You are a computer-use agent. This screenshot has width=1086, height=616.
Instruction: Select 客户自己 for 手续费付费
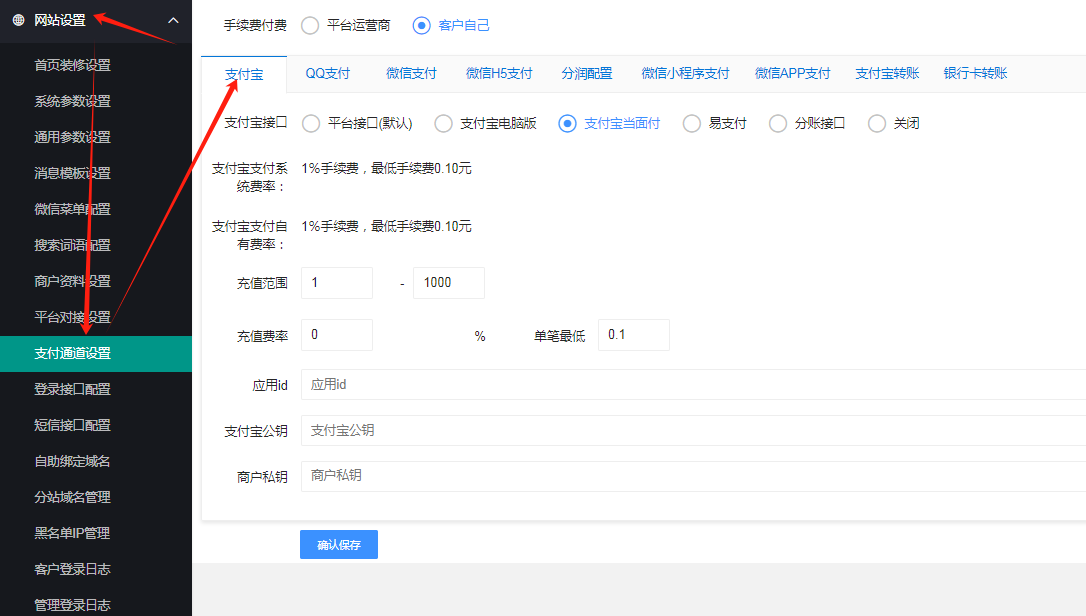point(421,26)
